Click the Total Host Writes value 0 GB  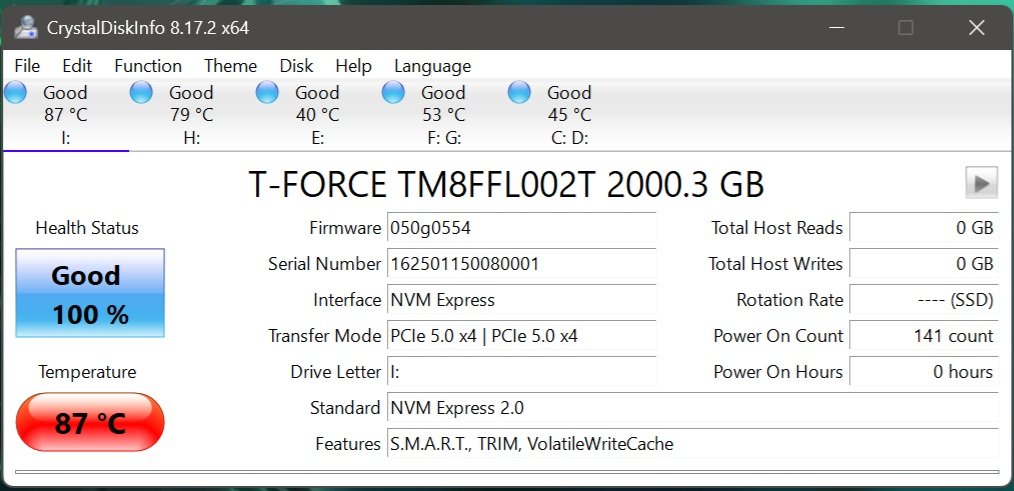[924, 264]
